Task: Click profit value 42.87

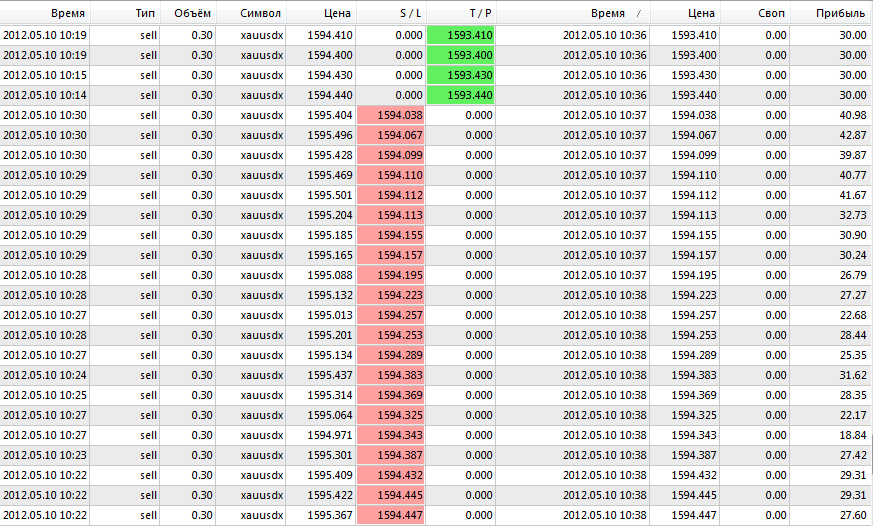Action: 854,135
